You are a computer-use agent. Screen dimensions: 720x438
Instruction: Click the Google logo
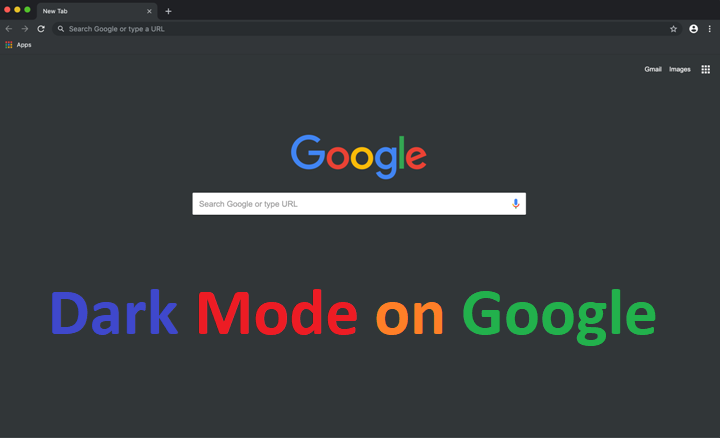(358, 155)
